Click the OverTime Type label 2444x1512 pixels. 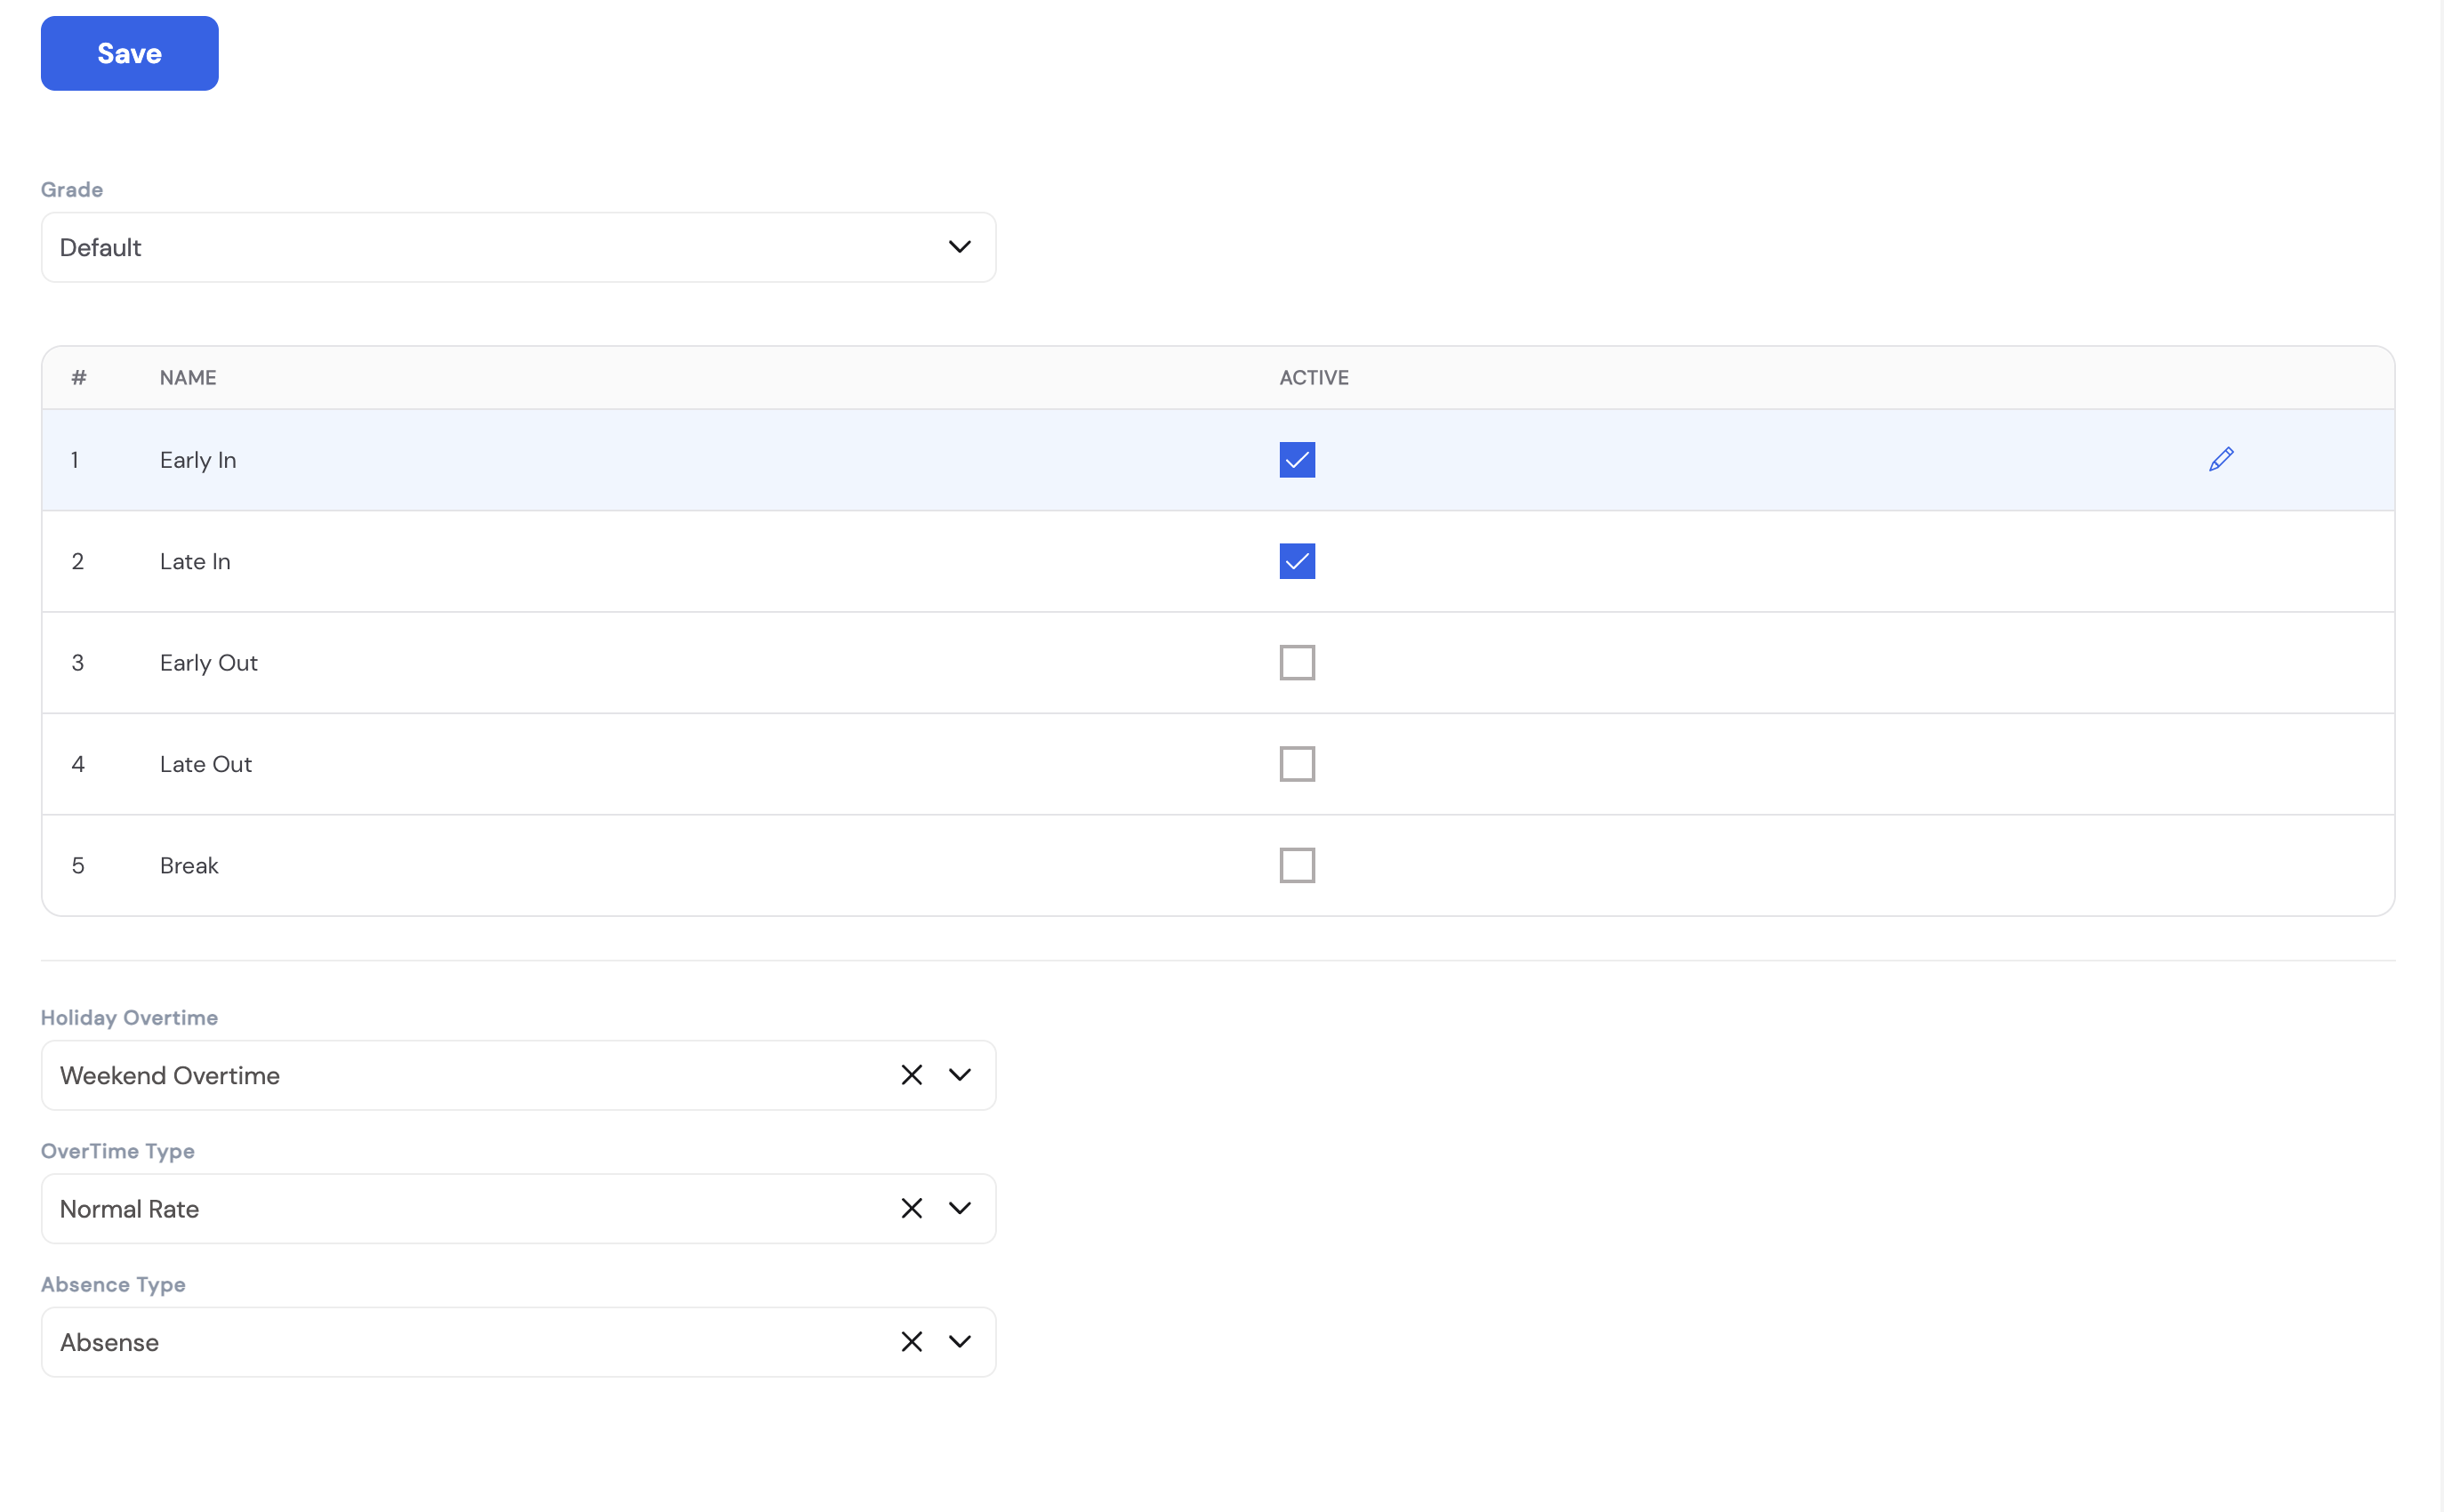tap(118, 1151)
